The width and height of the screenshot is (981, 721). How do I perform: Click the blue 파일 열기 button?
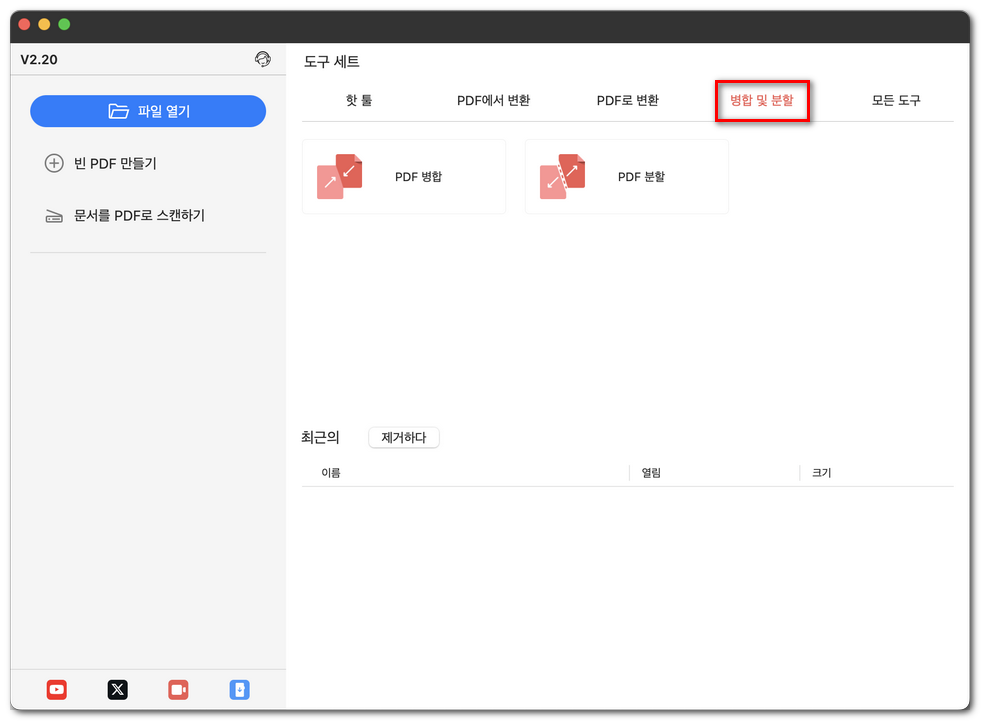pyautogui.click(x=147, y=111)
